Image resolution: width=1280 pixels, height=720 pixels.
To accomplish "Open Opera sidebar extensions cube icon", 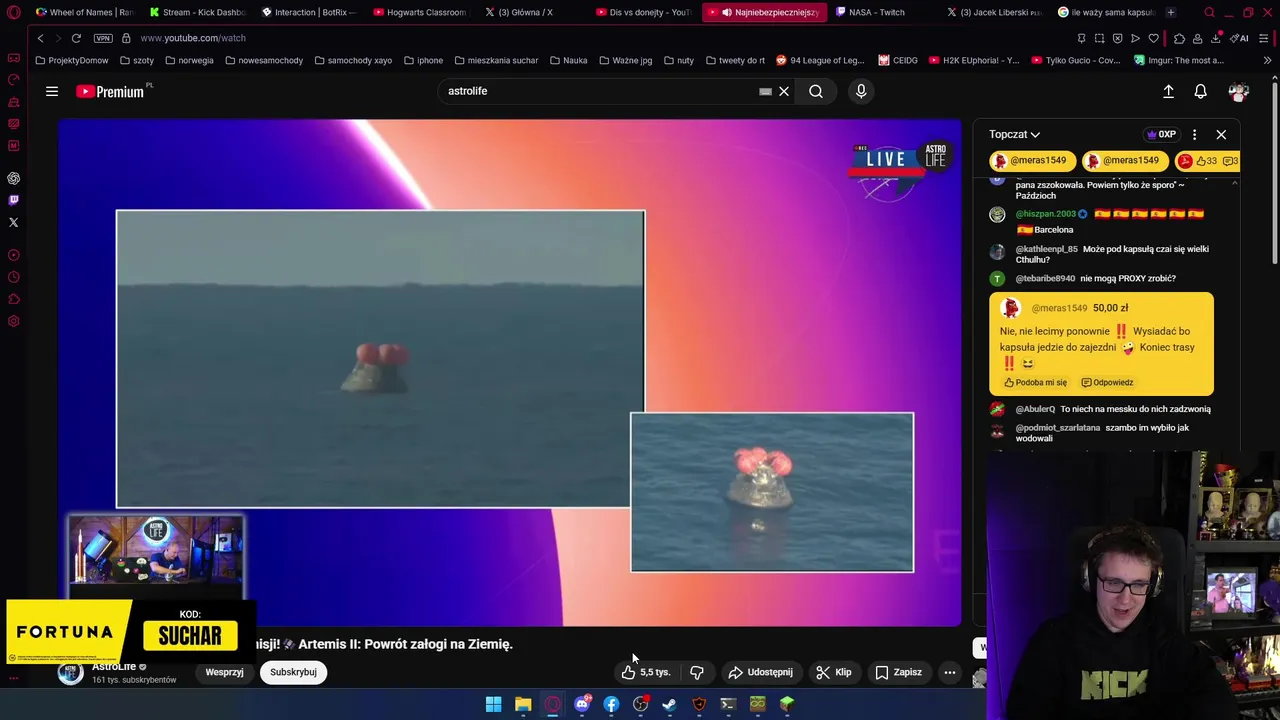I will pyautogui.click(x=13, y=299).
